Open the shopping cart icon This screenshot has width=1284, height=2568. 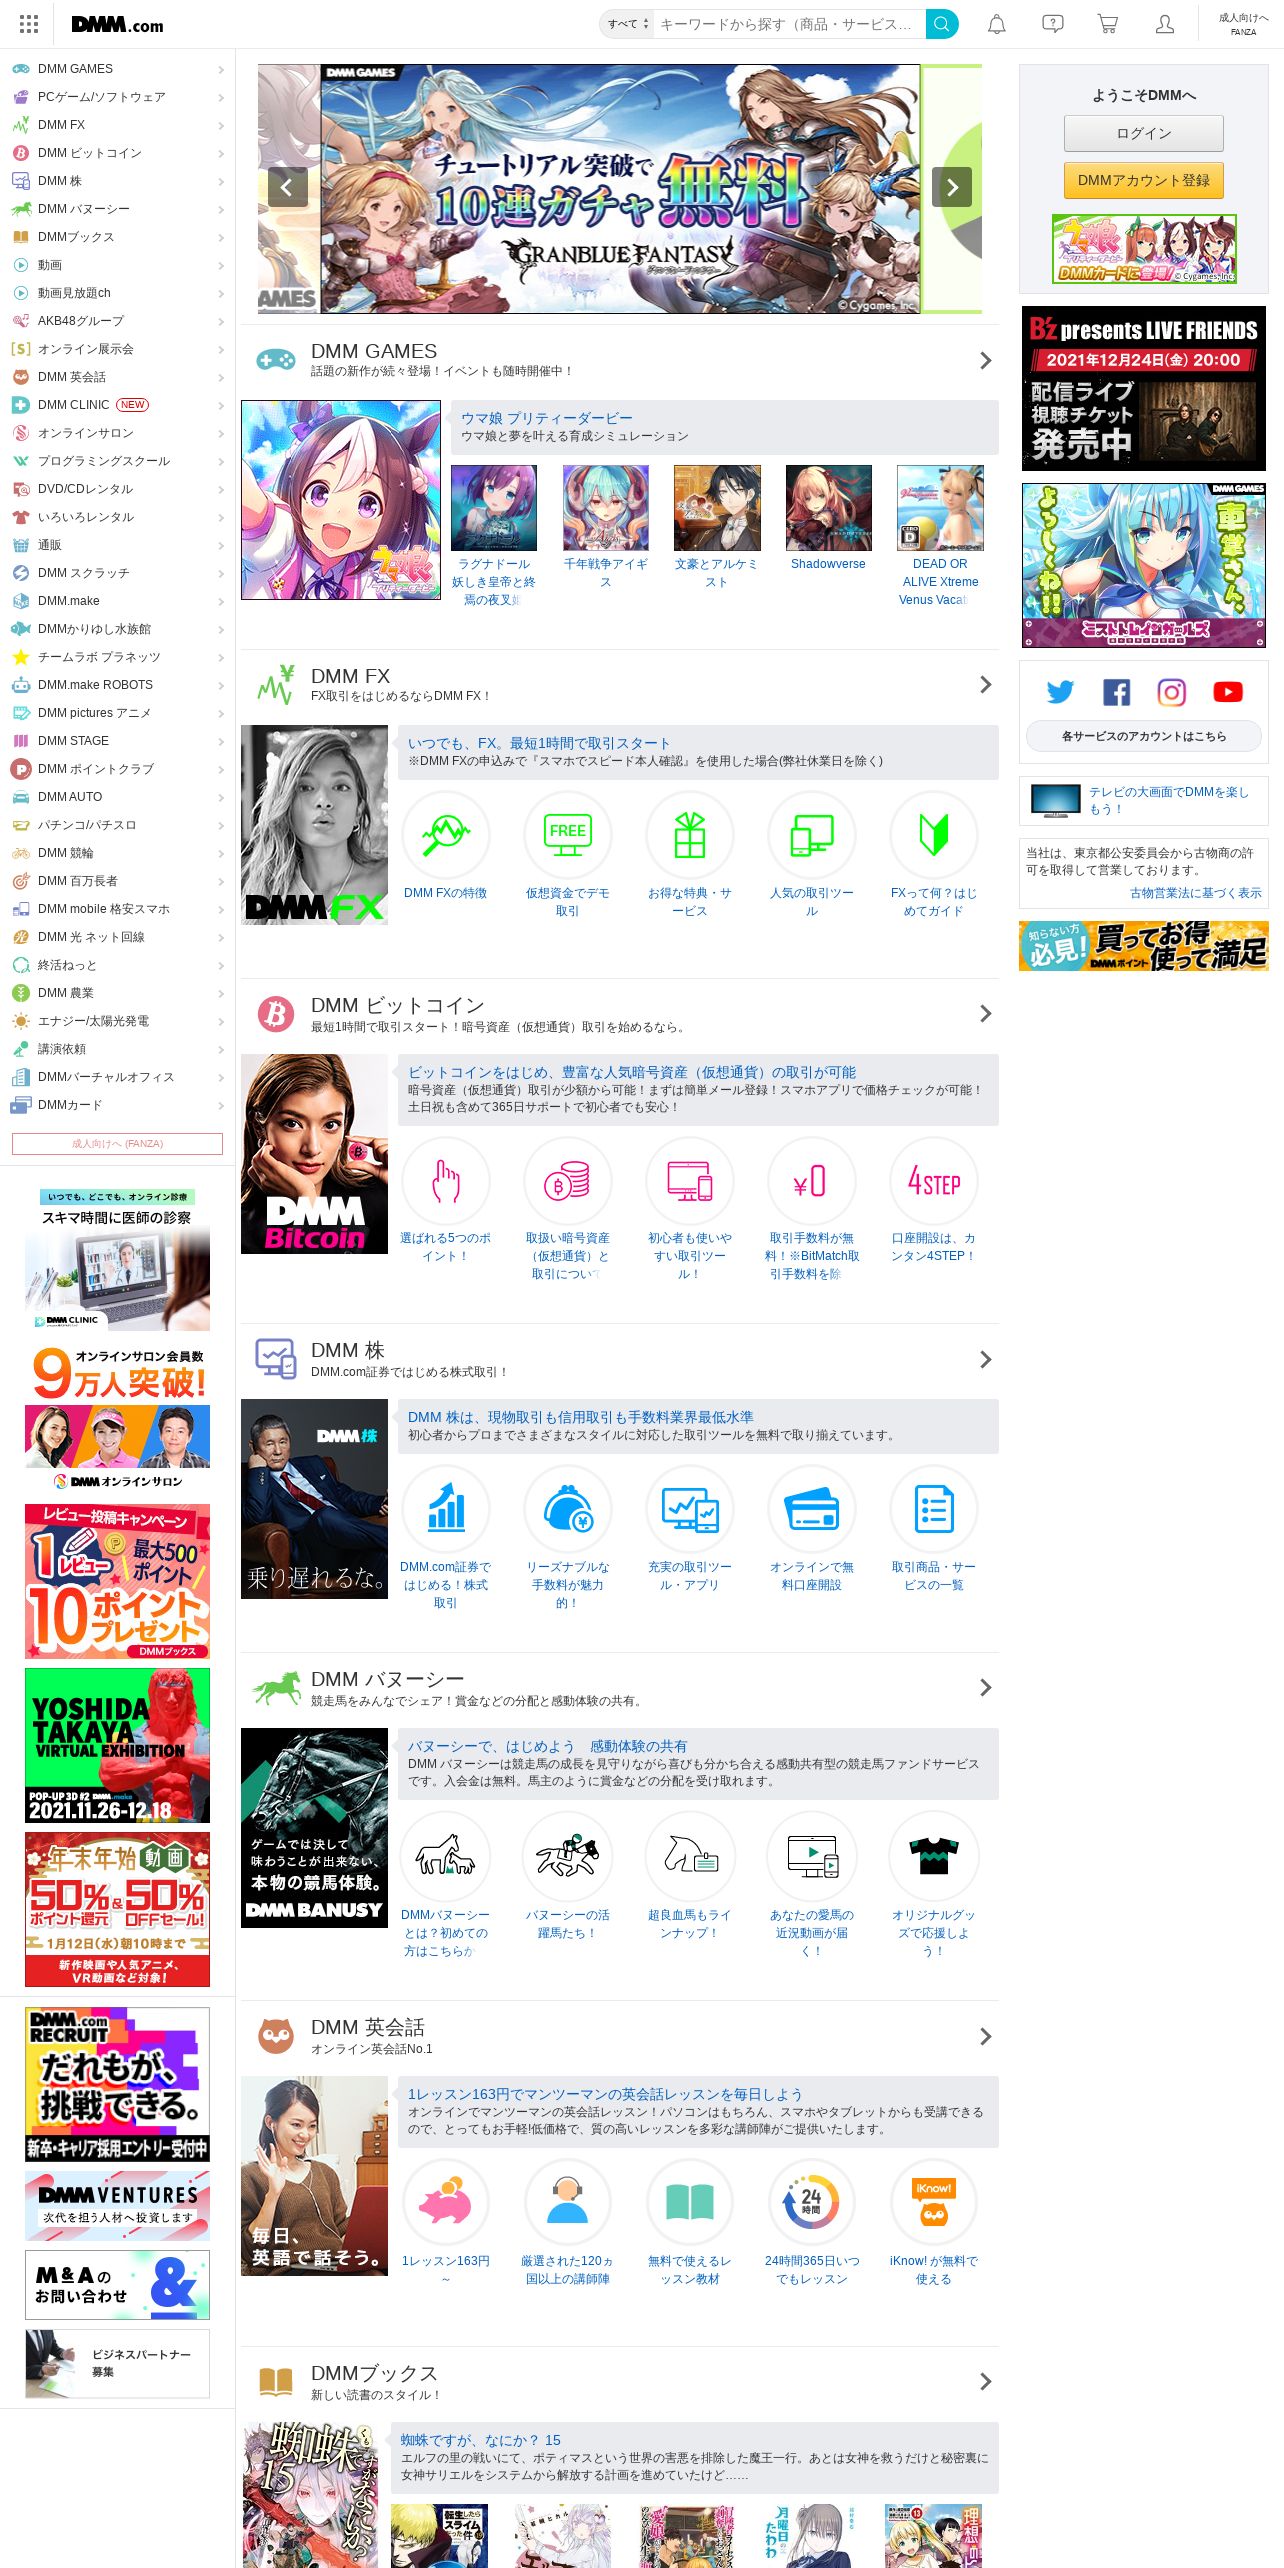click(x=1108, y=24)
